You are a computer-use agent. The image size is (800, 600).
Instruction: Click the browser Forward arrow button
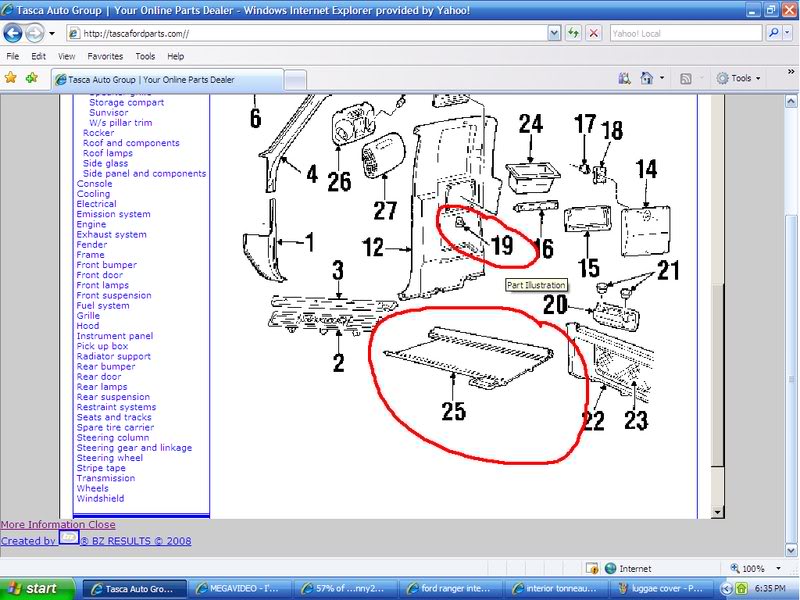pos(34,34)
